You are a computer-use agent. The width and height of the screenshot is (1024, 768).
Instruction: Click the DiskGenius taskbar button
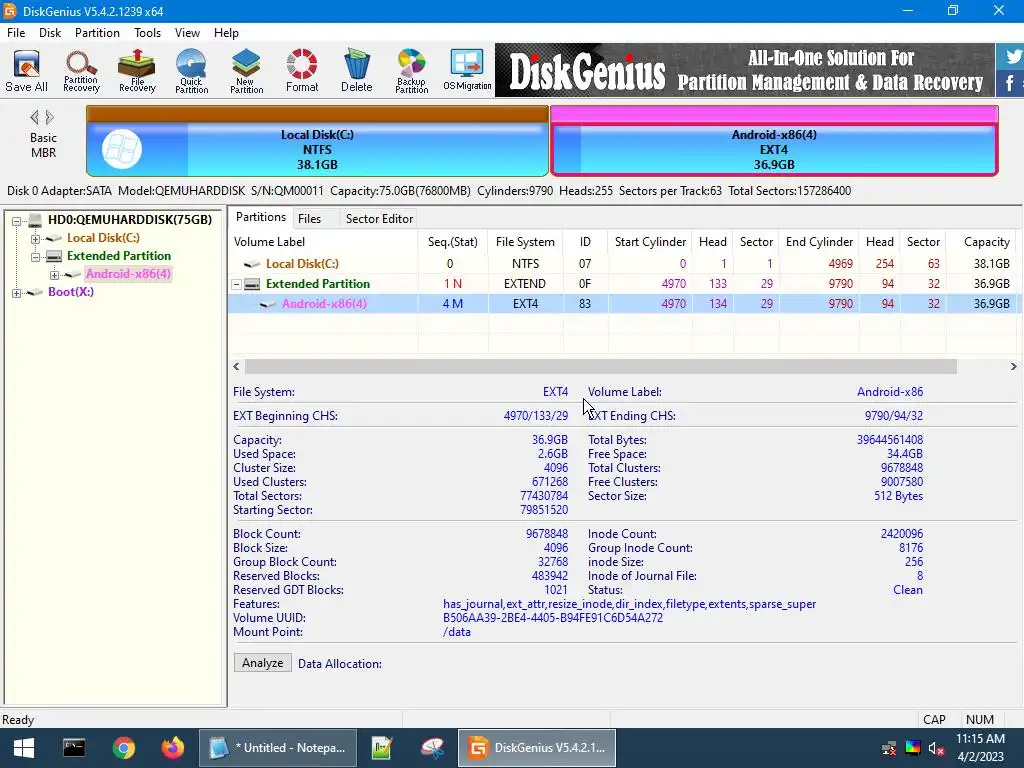tap(536, 748)
